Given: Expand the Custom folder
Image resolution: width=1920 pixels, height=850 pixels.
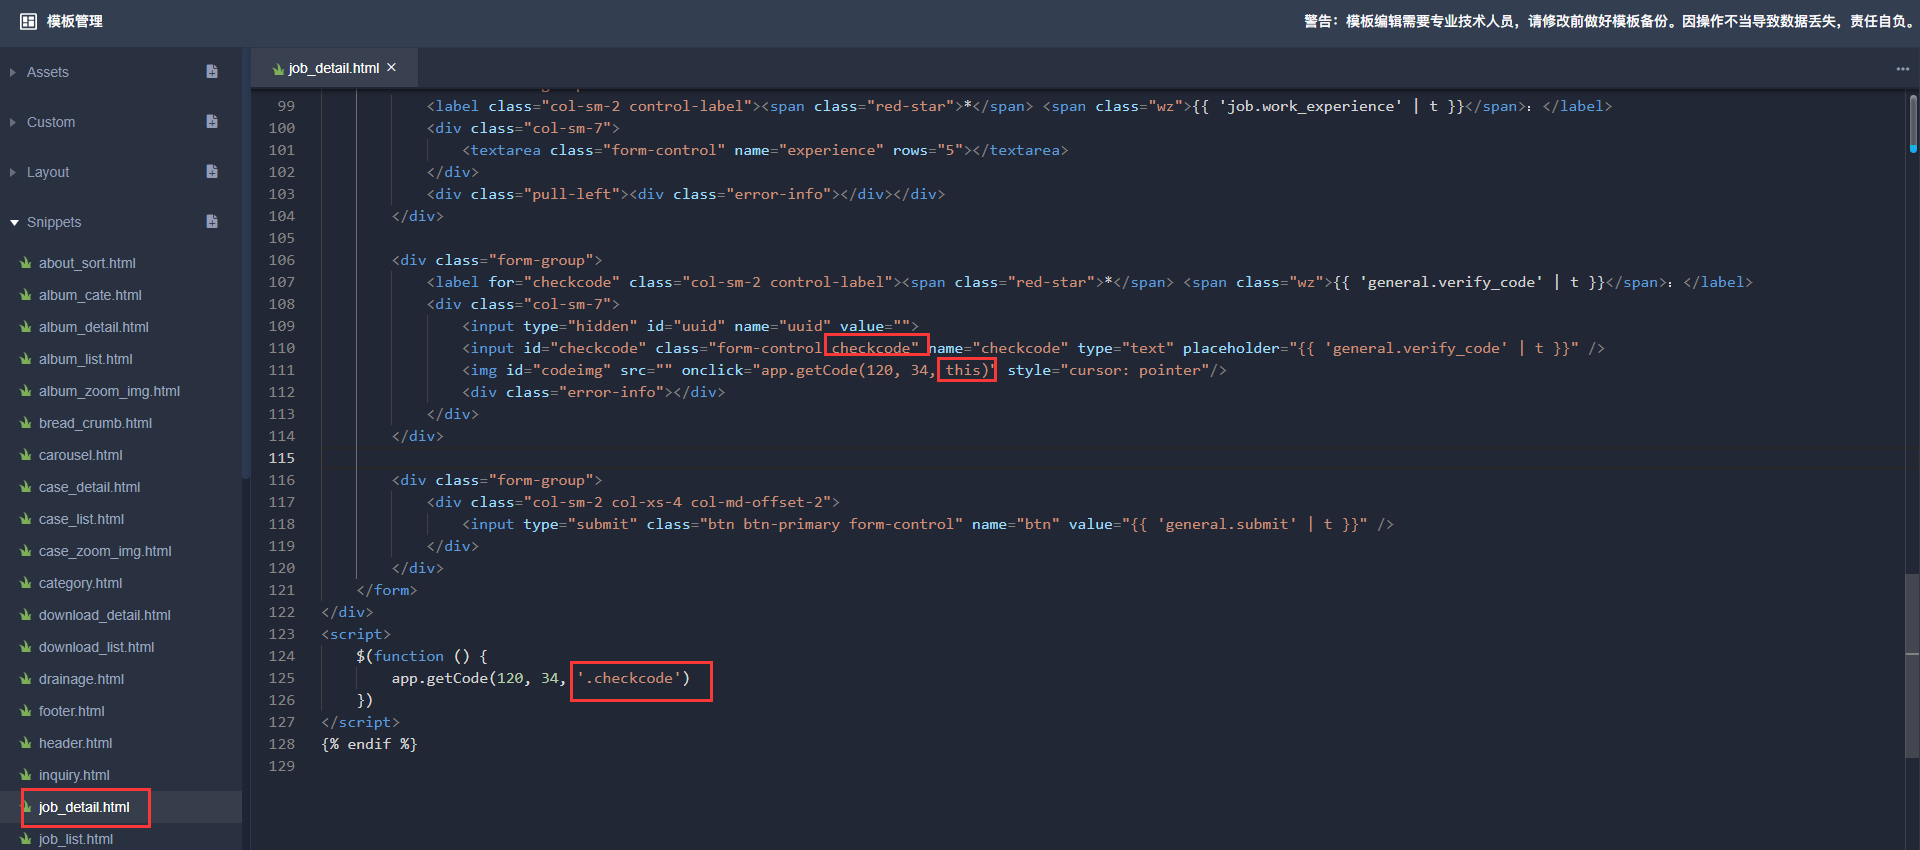Looking at the screenshot, I should coord(13,122).
